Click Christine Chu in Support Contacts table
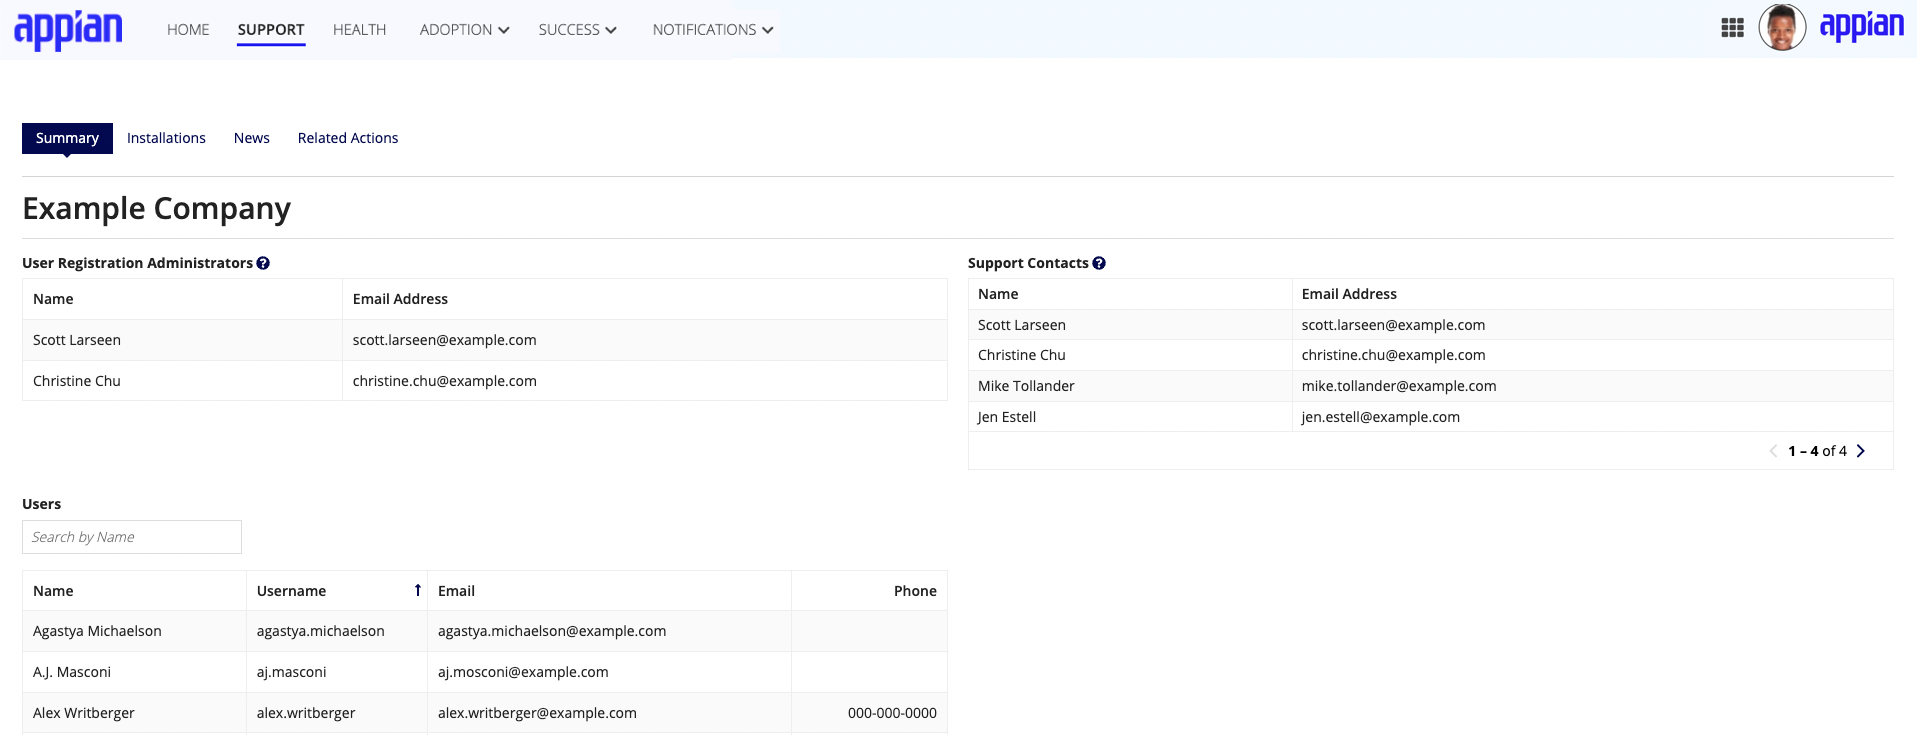This screenshot has height=735, width=1917. pos(1022,355)
